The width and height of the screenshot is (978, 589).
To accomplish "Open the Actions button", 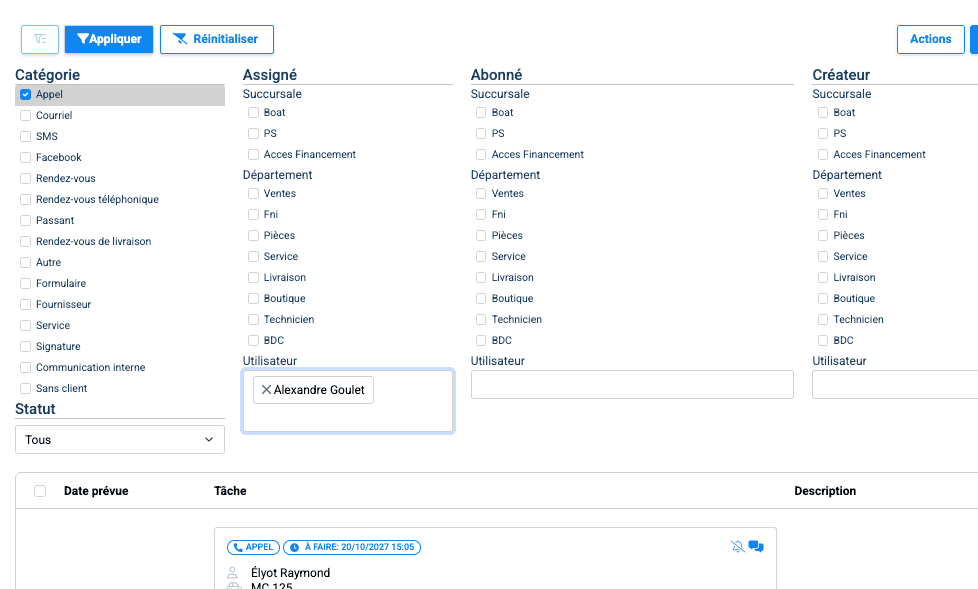I will (931, 39).
